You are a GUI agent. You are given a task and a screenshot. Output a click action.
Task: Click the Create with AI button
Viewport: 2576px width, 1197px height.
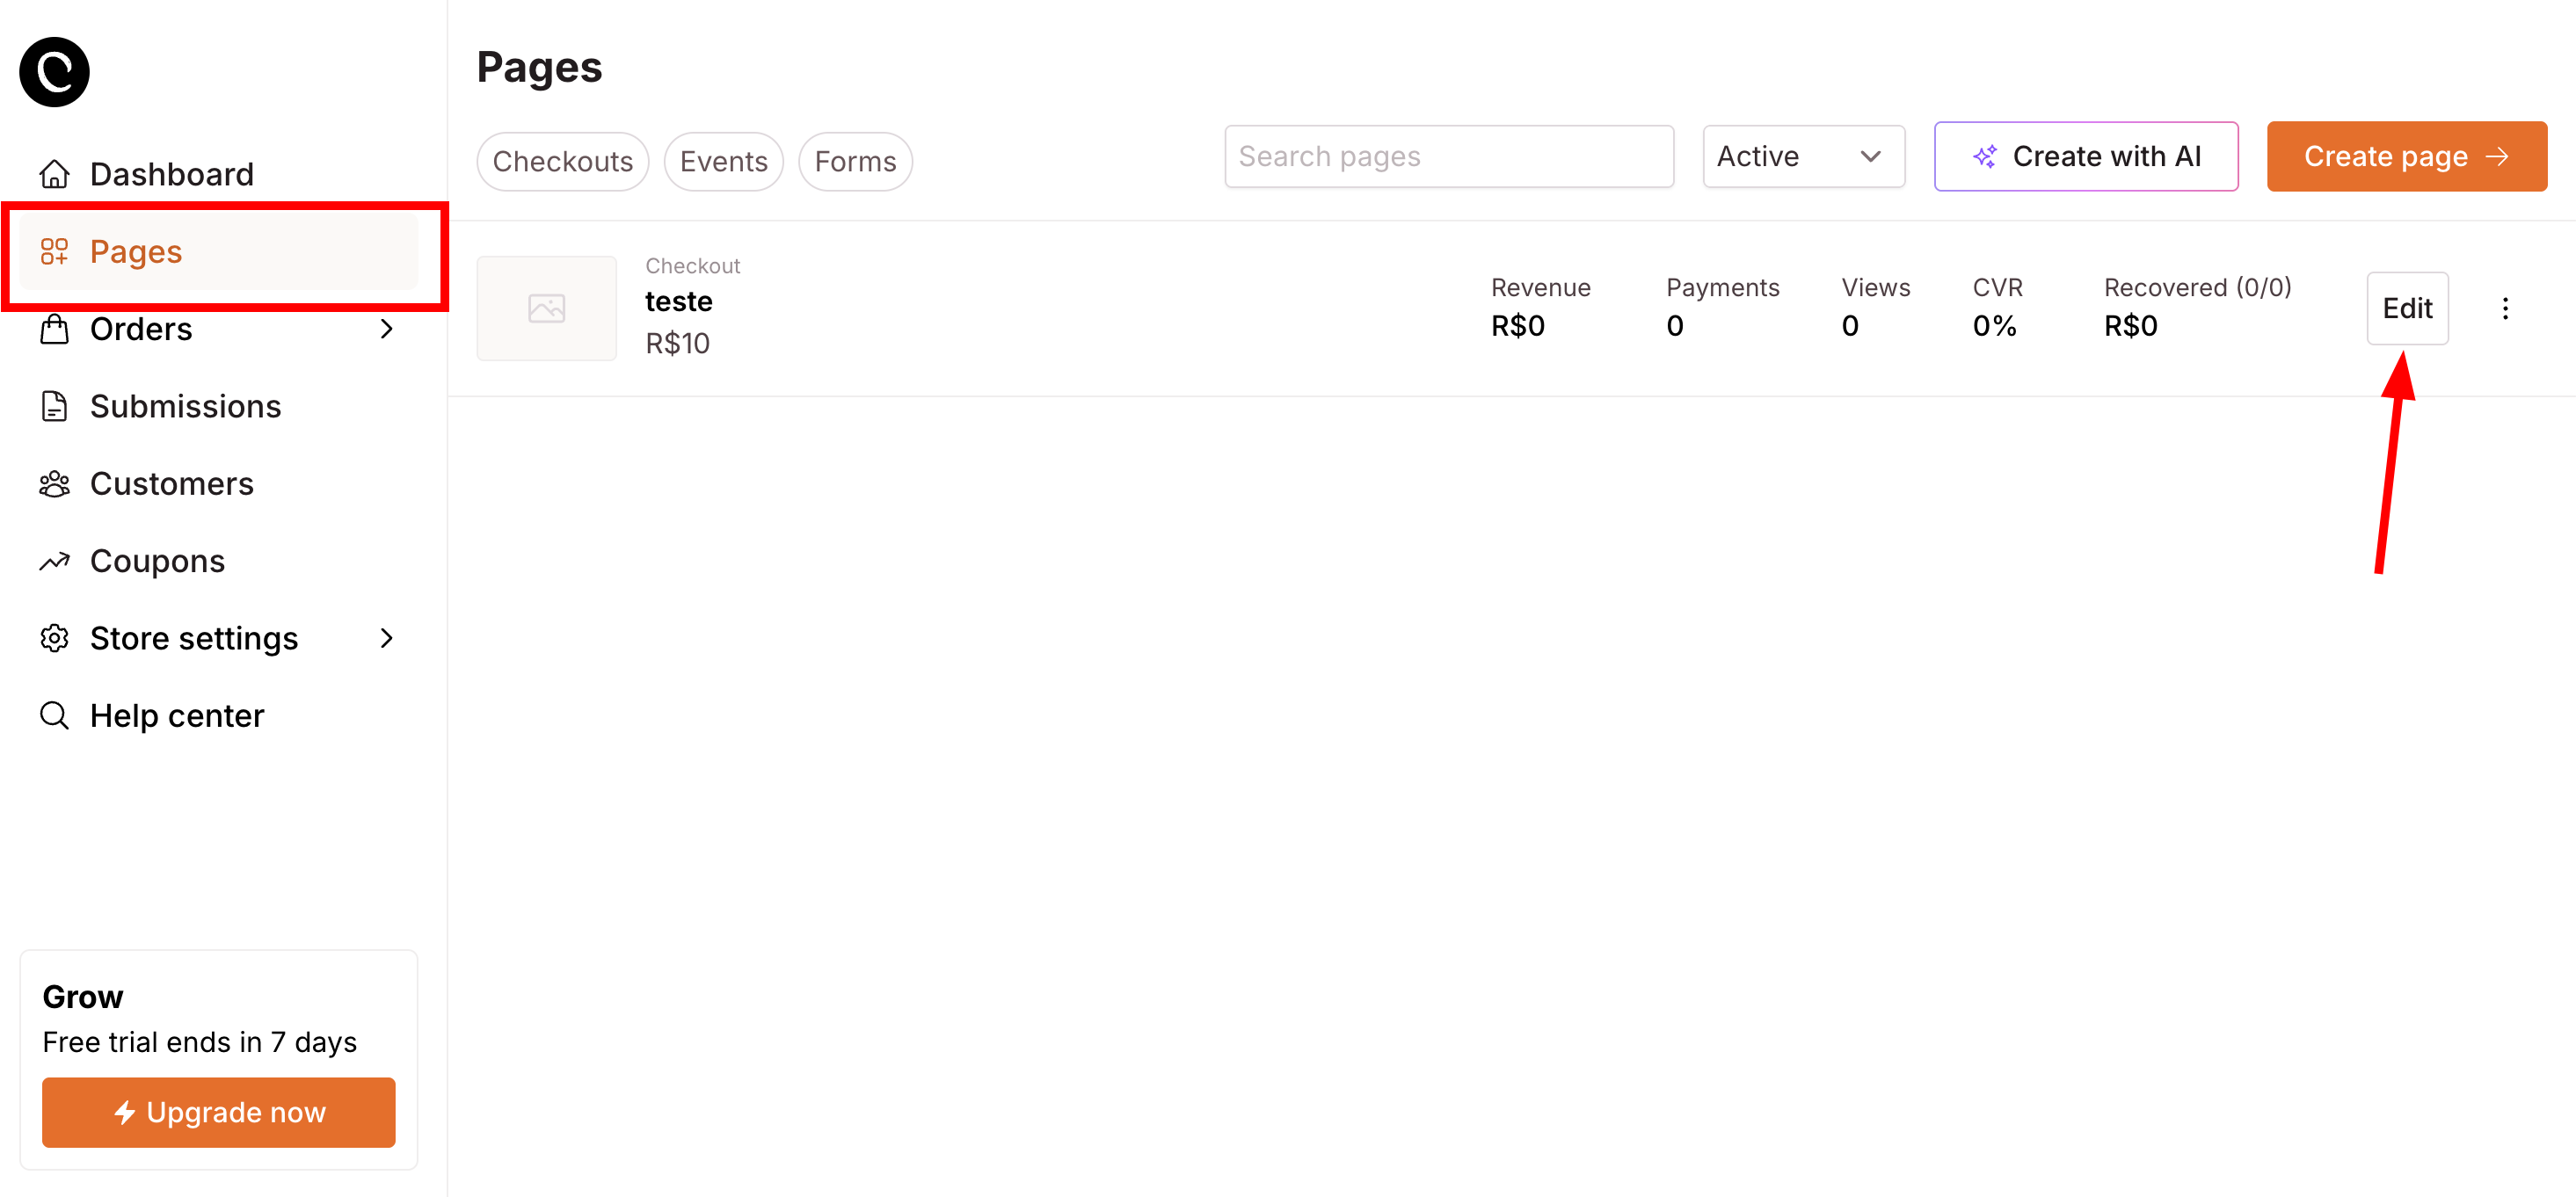pyautogui.click(x=2085, y=156)
